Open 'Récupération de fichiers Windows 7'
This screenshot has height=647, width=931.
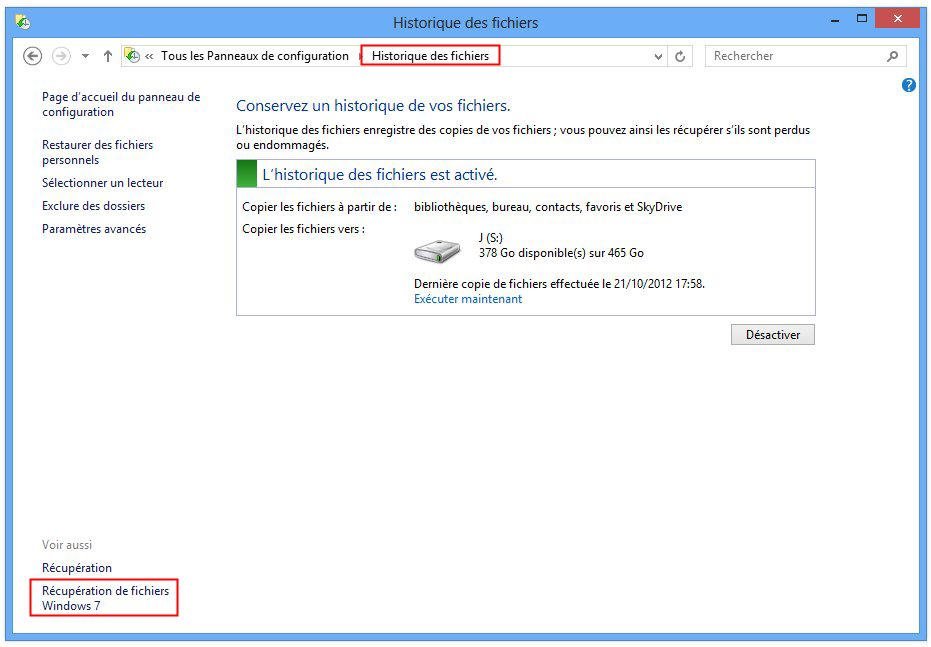(x=105, y=598)
